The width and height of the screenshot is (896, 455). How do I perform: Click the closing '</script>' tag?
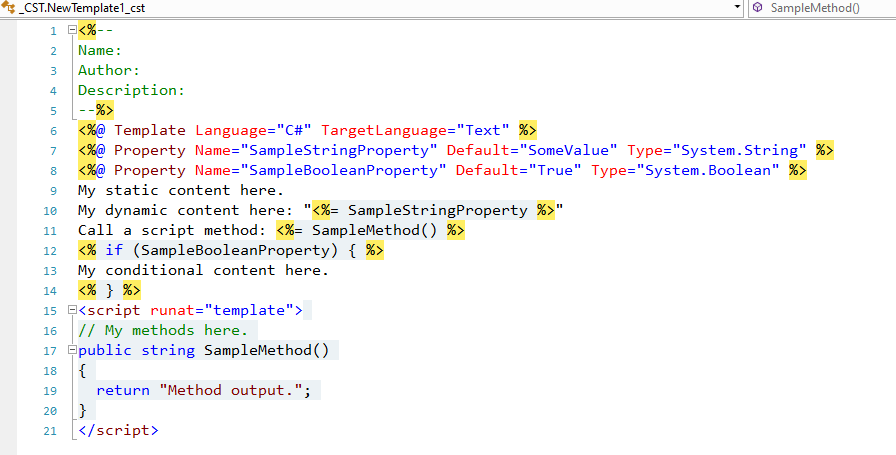pos(118,430)
